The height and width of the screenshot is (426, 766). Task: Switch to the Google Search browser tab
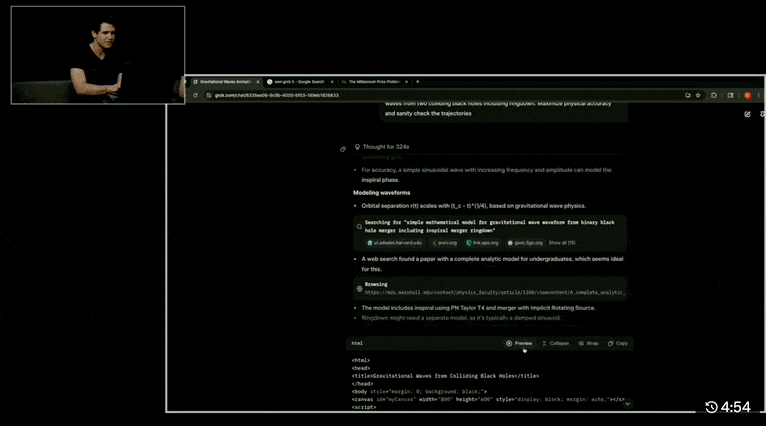pos(298,81)
